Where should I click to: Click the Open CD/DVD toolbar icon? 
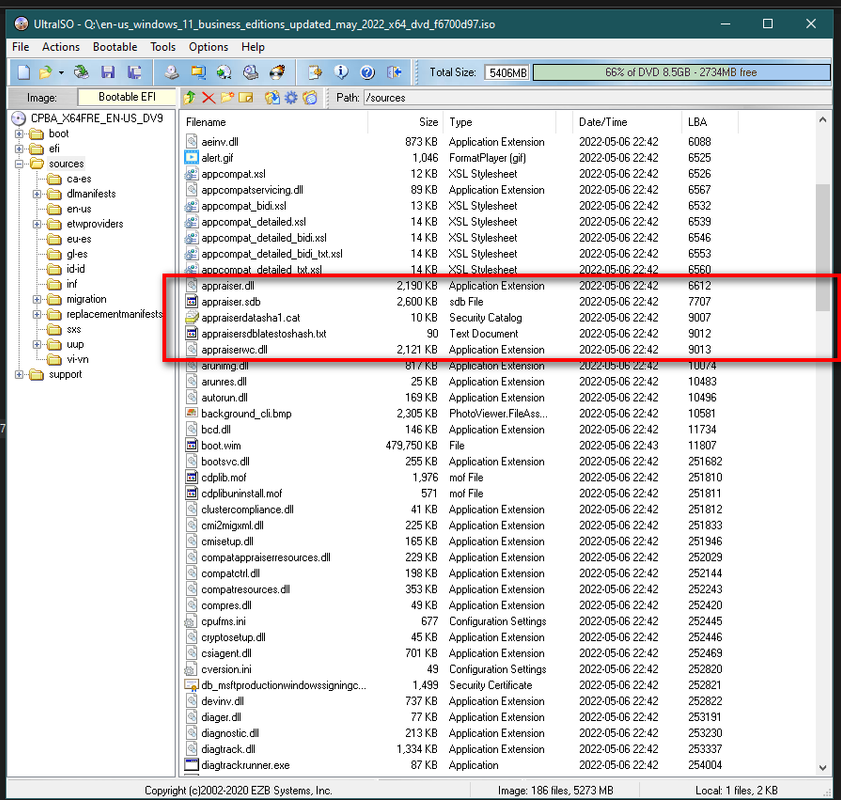pyautogui.click(x=81, y=72)
